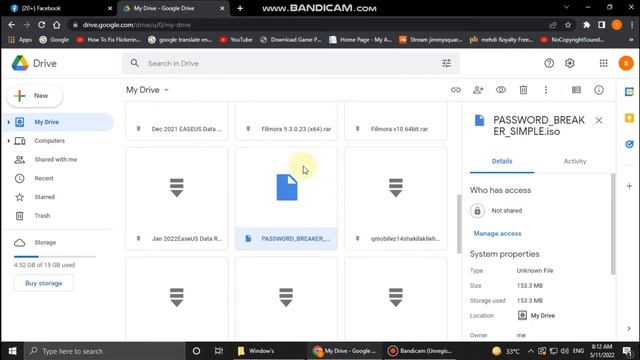Click the Share add-person icon
The width and height of the screenshot is (640, 360).
point(478,90)
